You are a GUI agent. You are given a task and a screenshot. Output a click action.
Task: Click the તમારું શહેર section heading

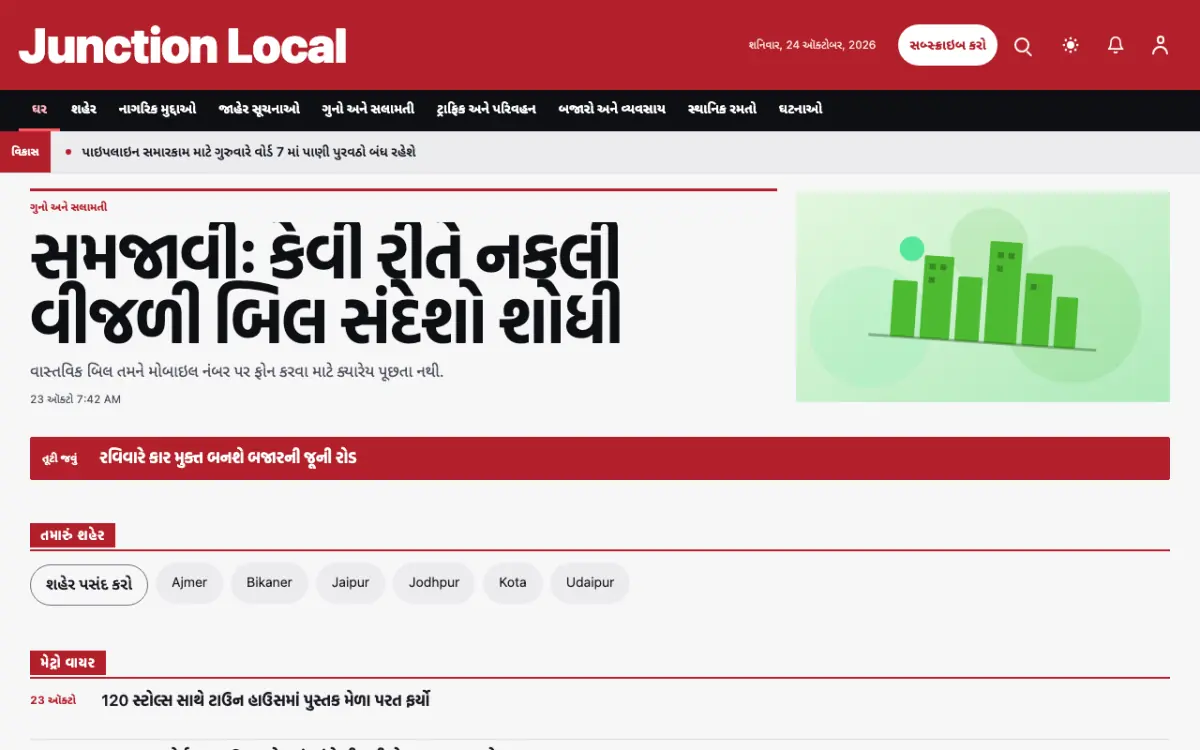(x=73, y=535)
